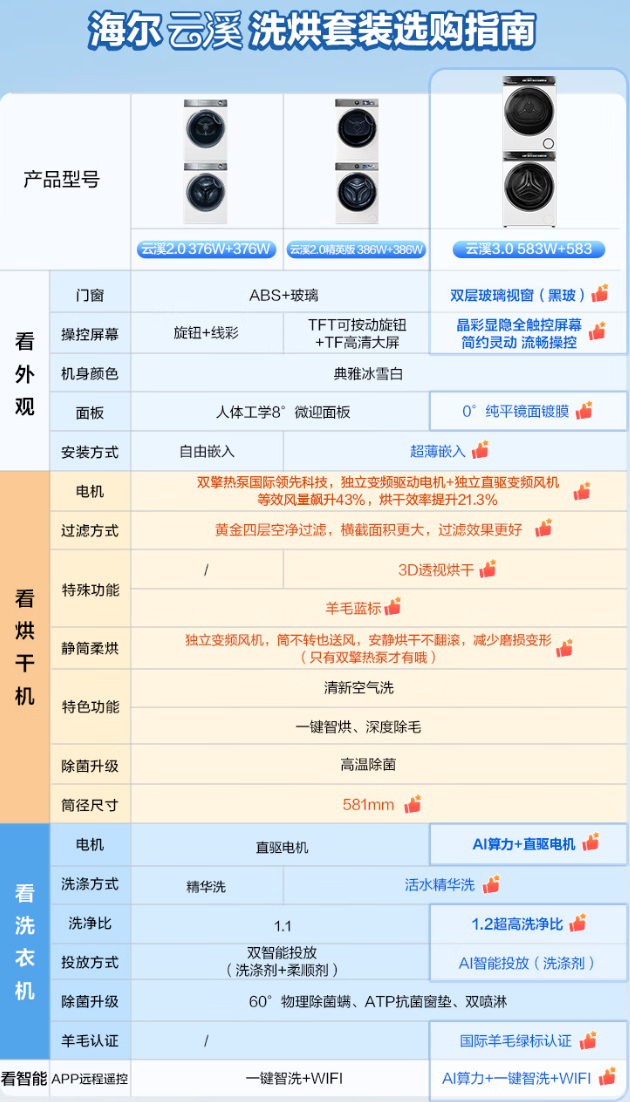Click the 投放方式 row label
Viewport: 630px width, 1102px height.
click(89, 962)
